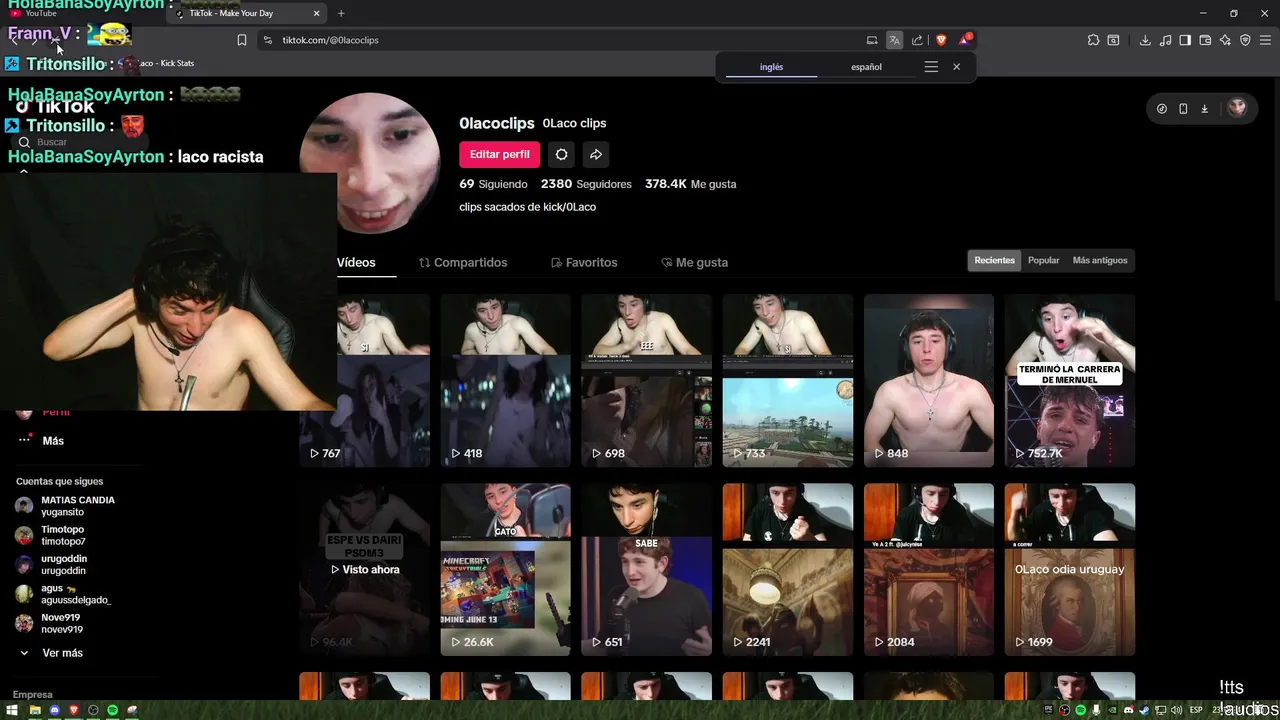Click the TikTok coins icon in top pill
Viewport: 1280px width, 720px height.
[x=1162, y=108]
